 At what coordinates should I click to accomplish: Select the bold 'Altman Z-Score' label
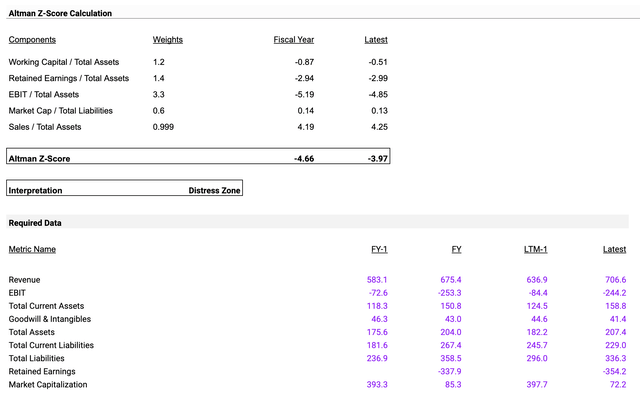pyautogui.click(x=39, y=159)
